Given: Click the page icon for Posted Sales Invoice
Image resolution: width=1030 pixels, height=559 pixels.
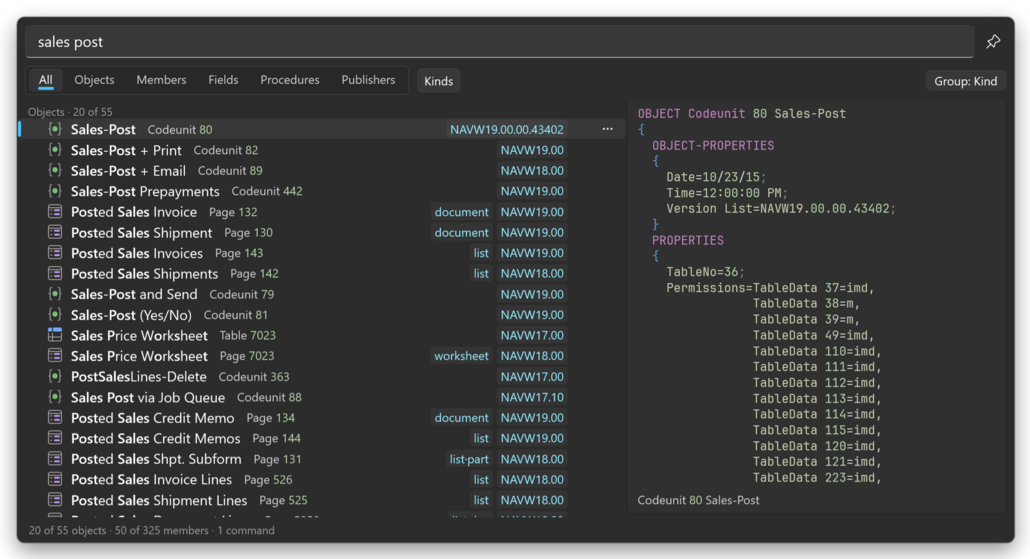Looking at the screenshot, I should click(x=55, y=212).
